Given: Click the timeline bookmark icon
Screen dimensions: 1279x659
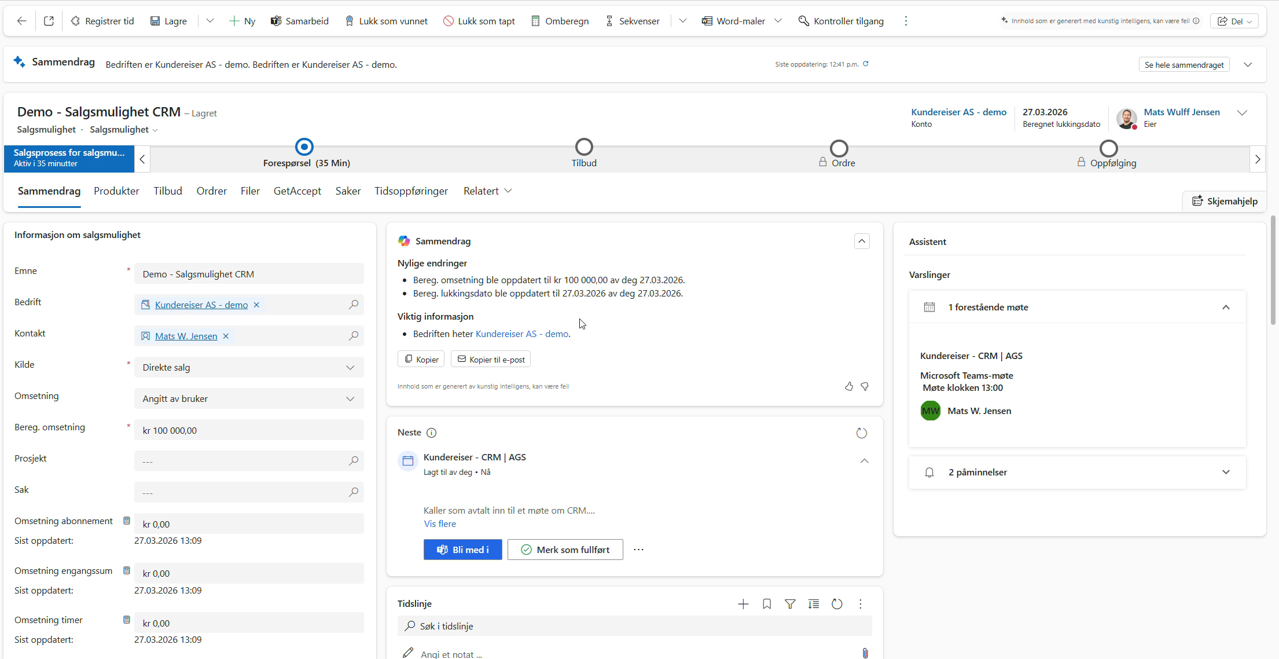Looking at the screenshot, I should pyautogui.click(x=767, y=604).
